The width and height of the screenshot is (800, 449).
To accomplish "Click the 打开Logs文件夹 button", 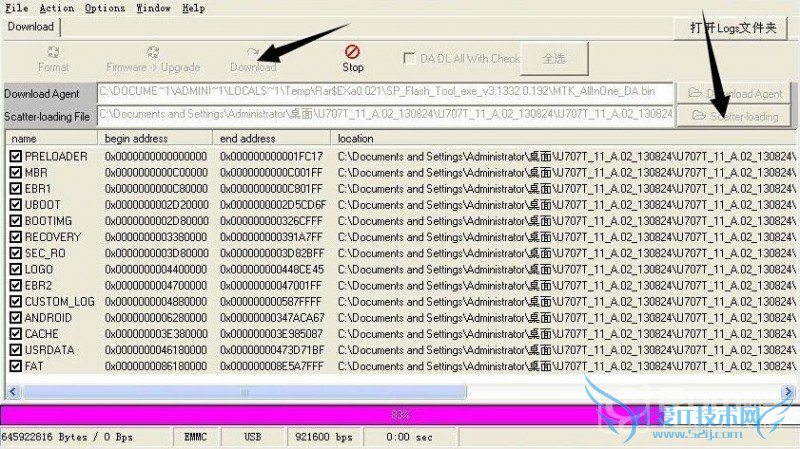I will point(732,28).
